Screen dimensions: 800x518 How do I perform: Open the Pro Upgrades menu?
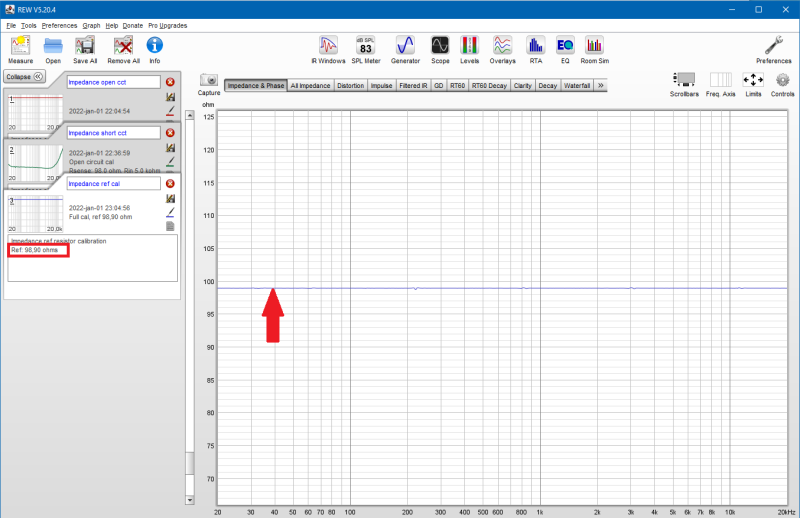coord(167,26)
